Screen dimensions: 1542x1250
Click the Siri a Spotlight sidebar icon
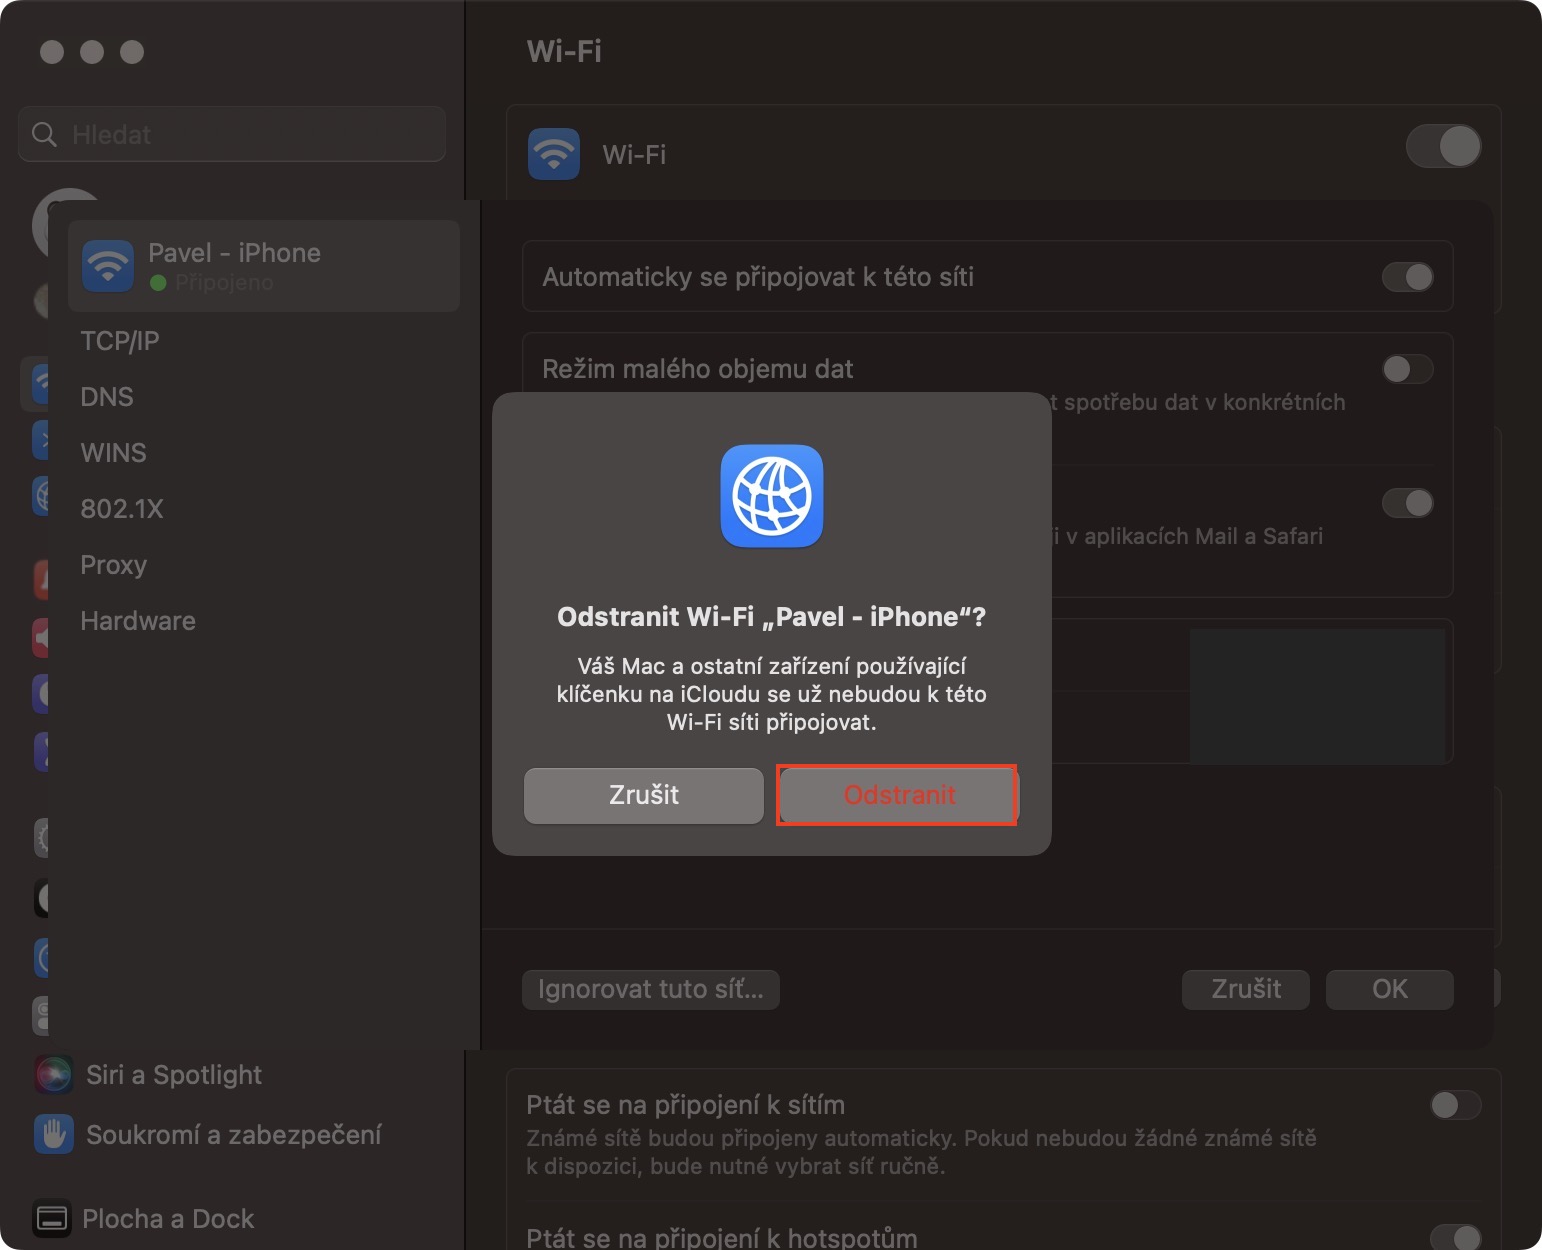(x=53, y=1075)
